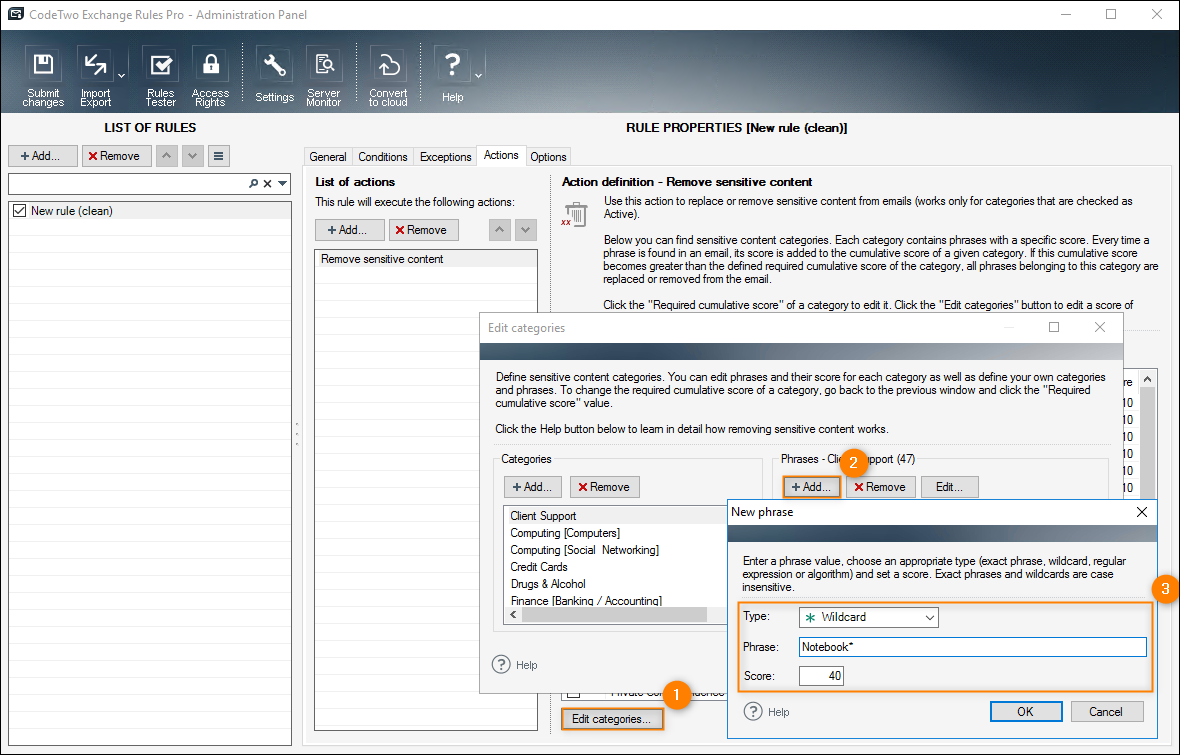Switch to the Exceptions tab
Viewport: 1180px width, 755px height.
pyautogui.click(x=446, y=157)
